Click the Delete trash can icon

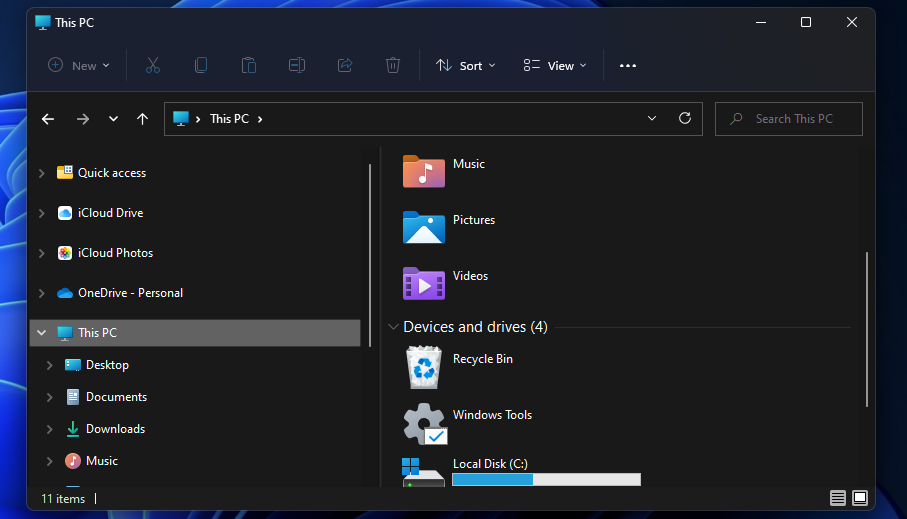tap(393, 65)
